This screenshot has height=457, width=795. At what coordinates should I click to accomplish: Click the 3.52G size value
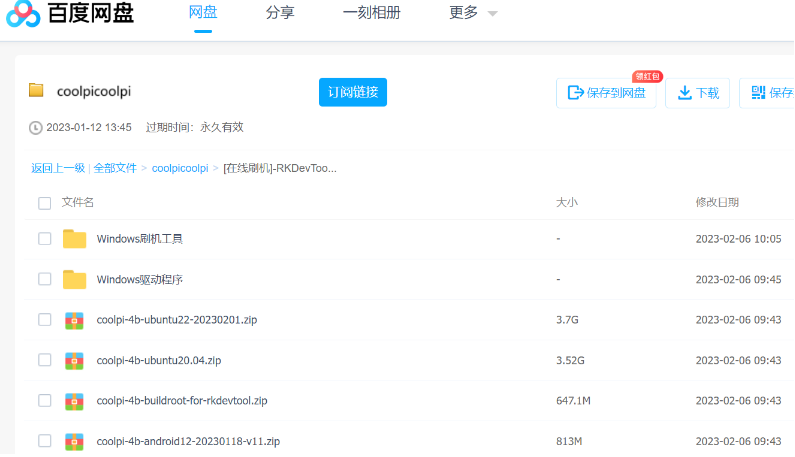pyautogui.click(x=570, y=361)
